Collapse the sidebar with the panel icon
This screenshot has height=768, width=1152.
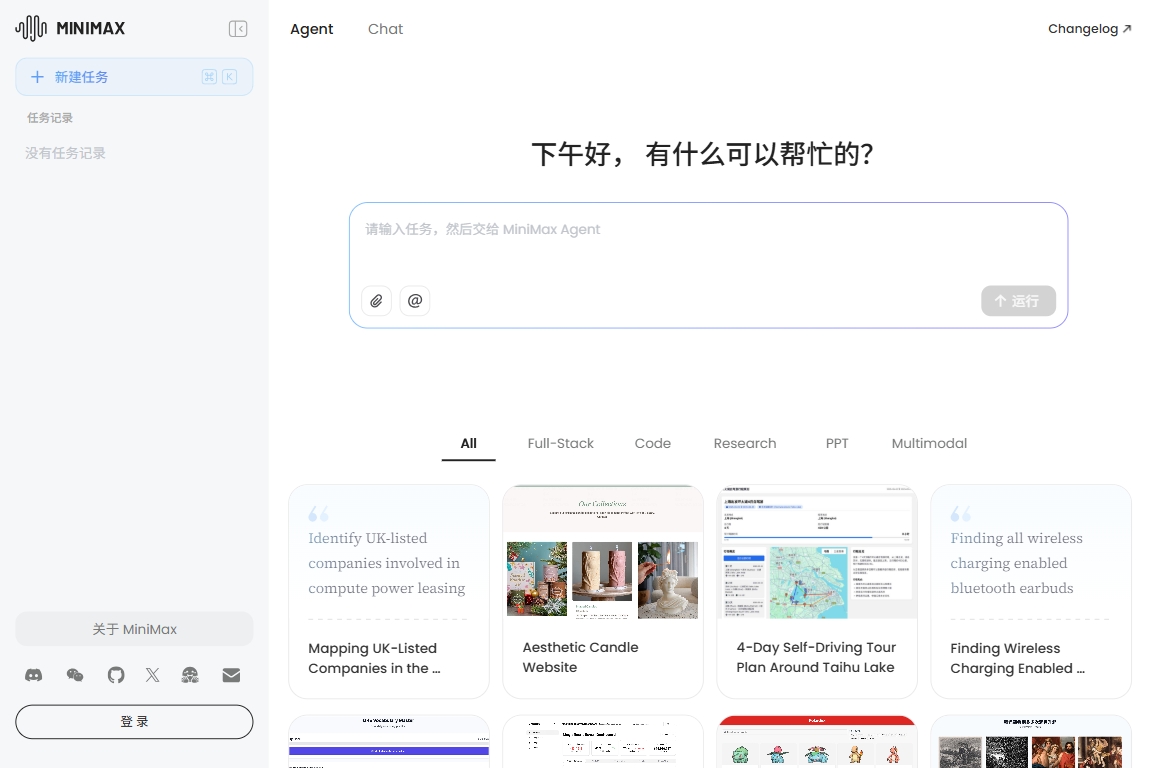(x=238, y=29)
